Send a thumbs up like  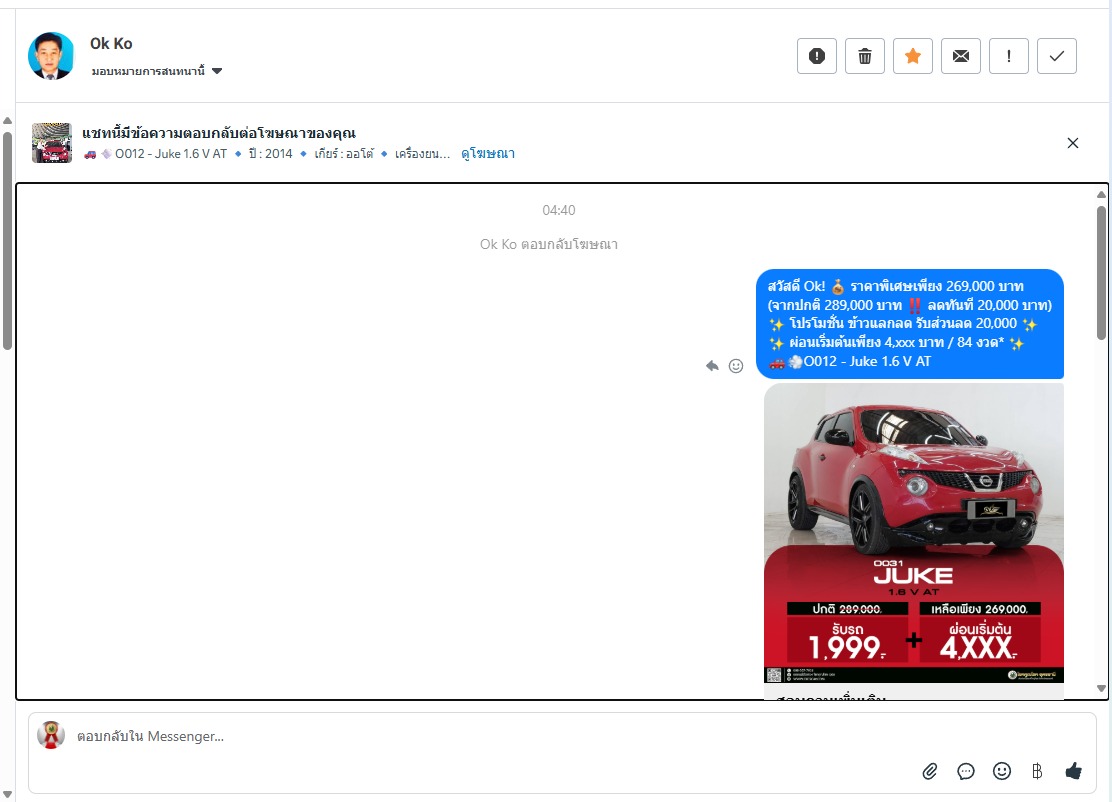click(1073, 771)
